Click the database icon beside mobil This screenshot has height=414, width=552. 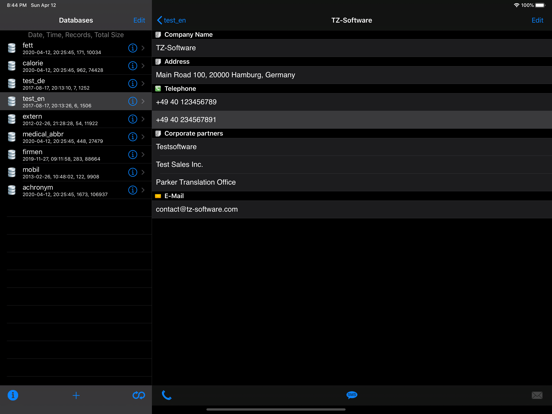tap(12, 172)
